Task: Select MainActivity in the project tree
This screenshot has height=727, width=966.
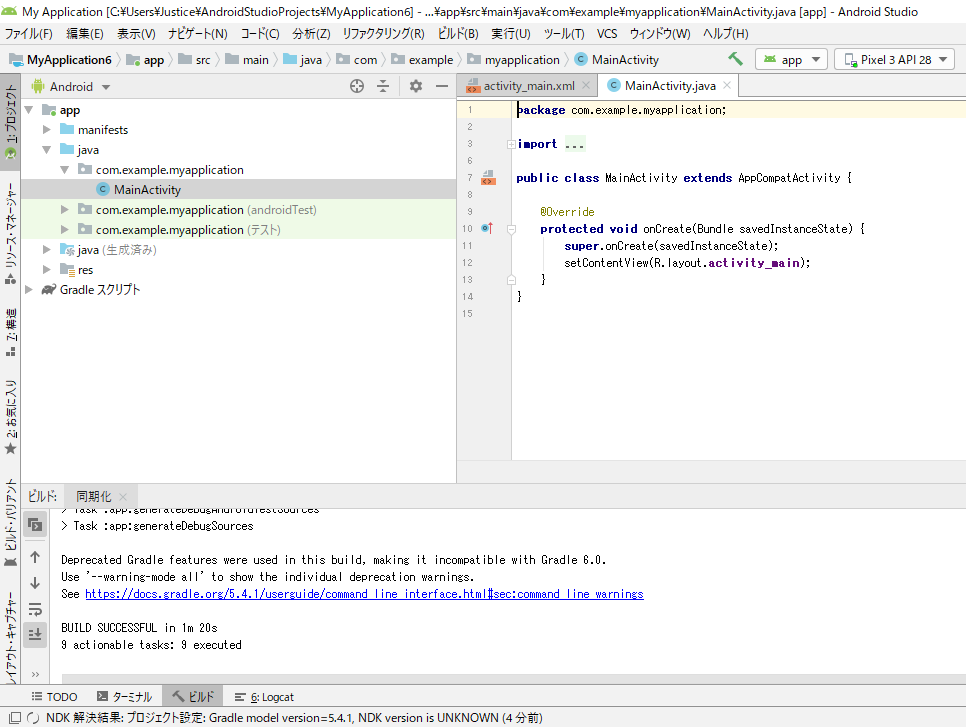Action: tap(147, 190)
